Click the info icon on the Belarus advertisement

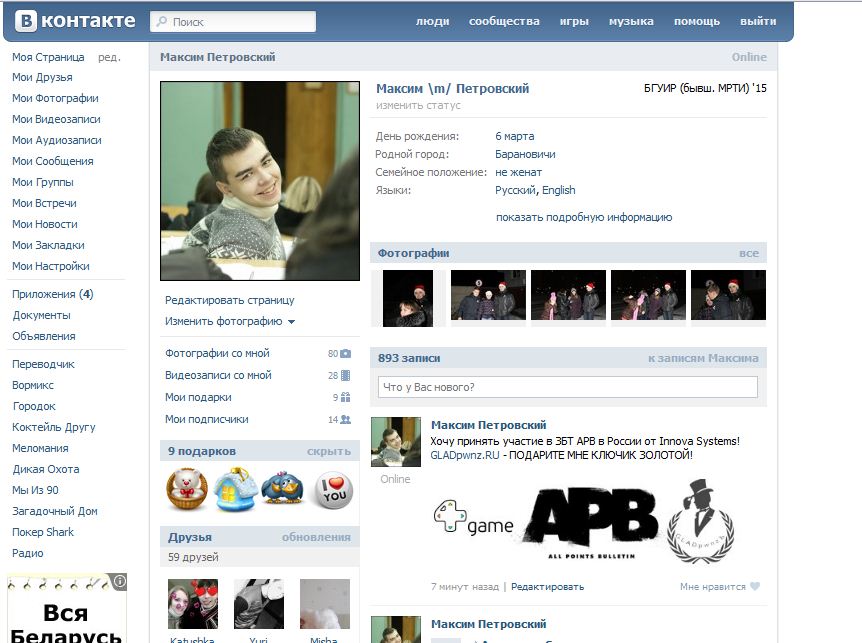click(120, 581)
